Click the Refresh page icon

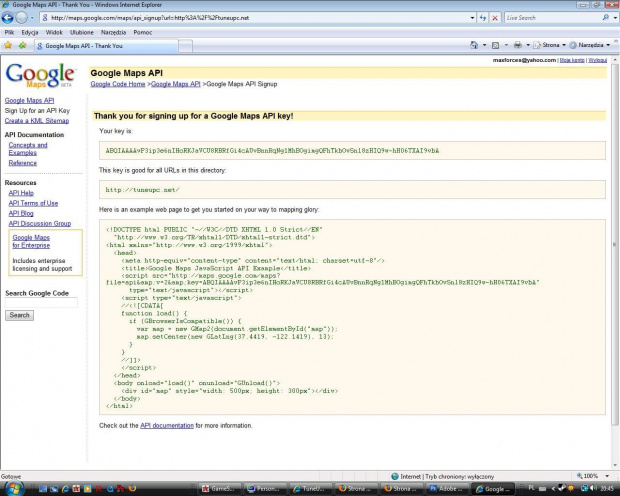(x=483, y=17)
